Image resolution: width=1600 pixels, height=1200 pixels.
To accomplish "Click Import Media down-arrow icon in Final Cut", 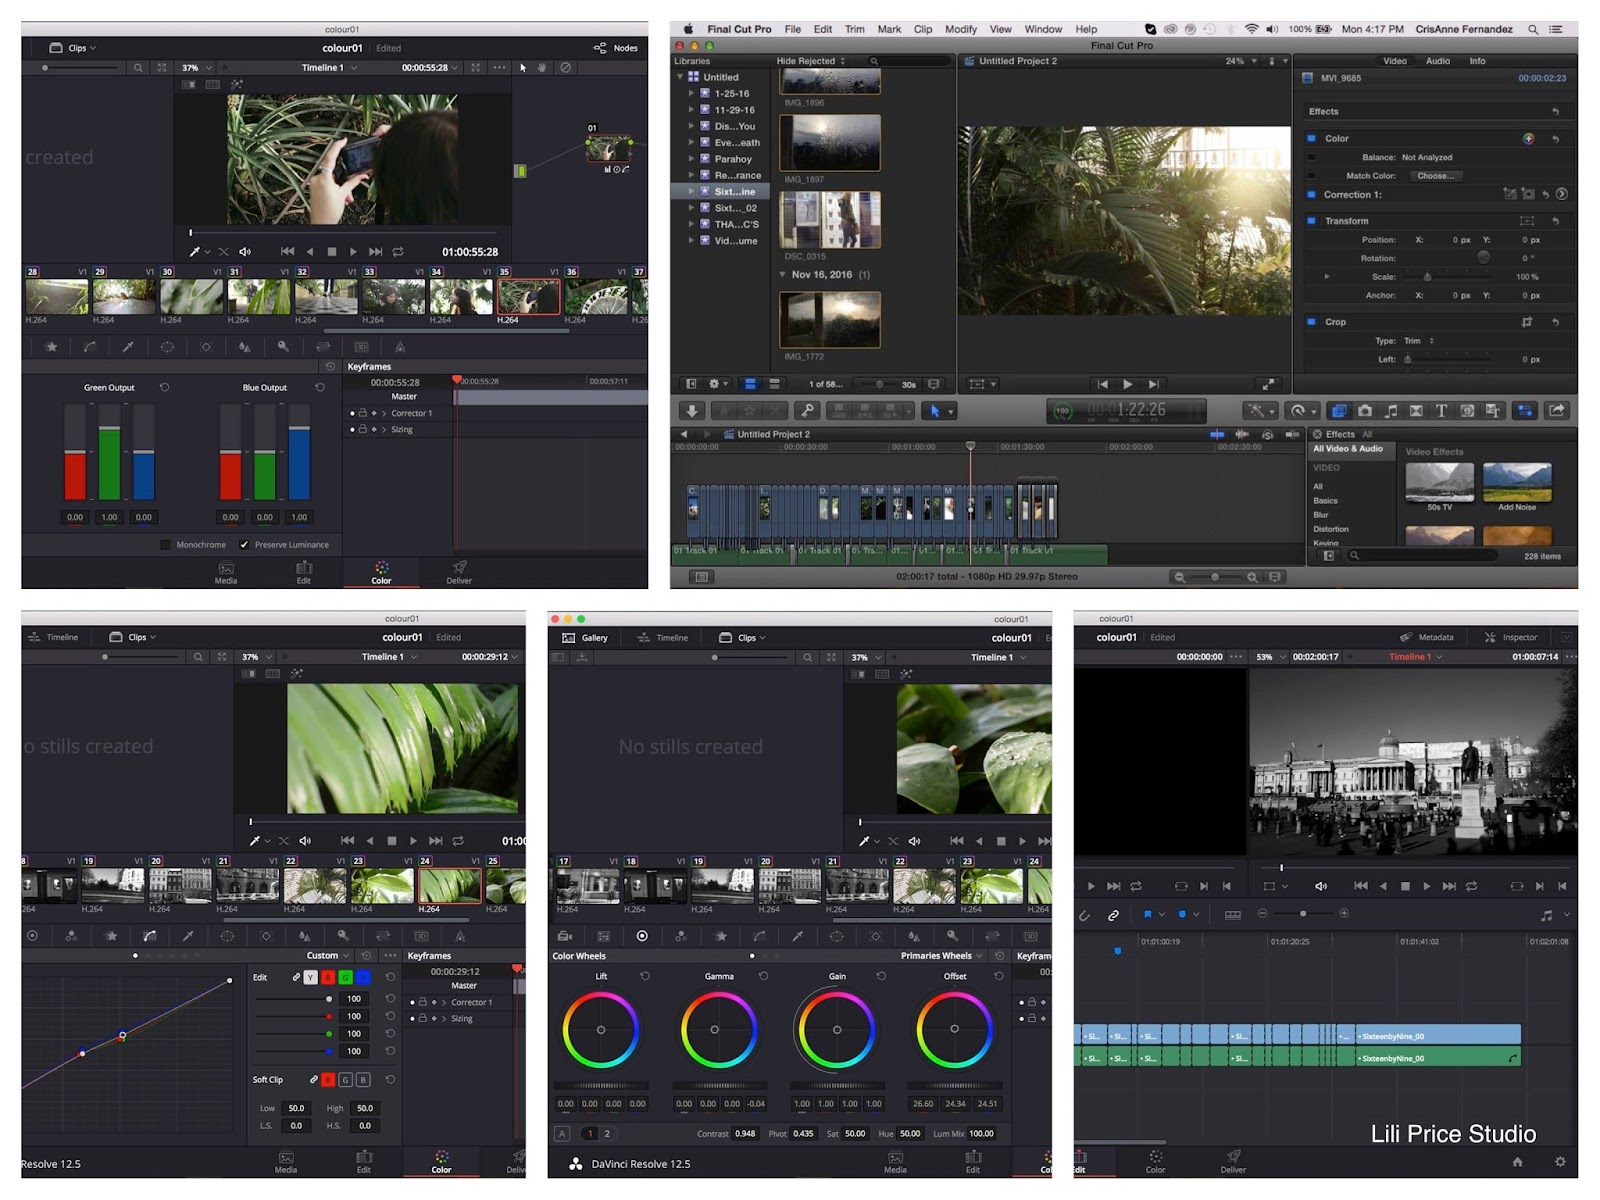I will coord(692,411).
